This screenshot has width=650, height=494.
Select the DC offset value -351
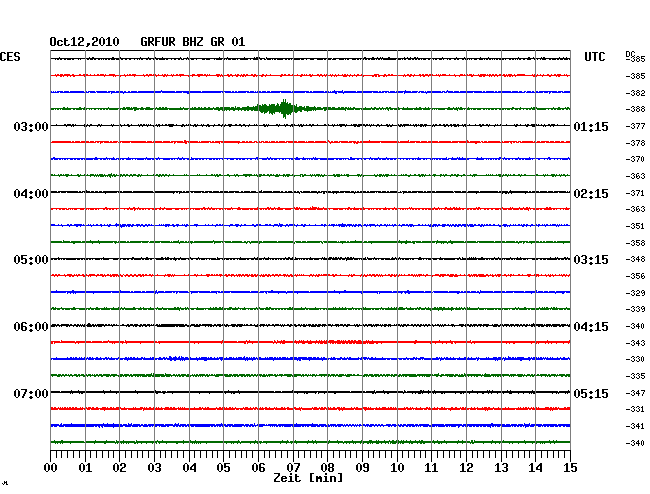(x=635, y=226)
